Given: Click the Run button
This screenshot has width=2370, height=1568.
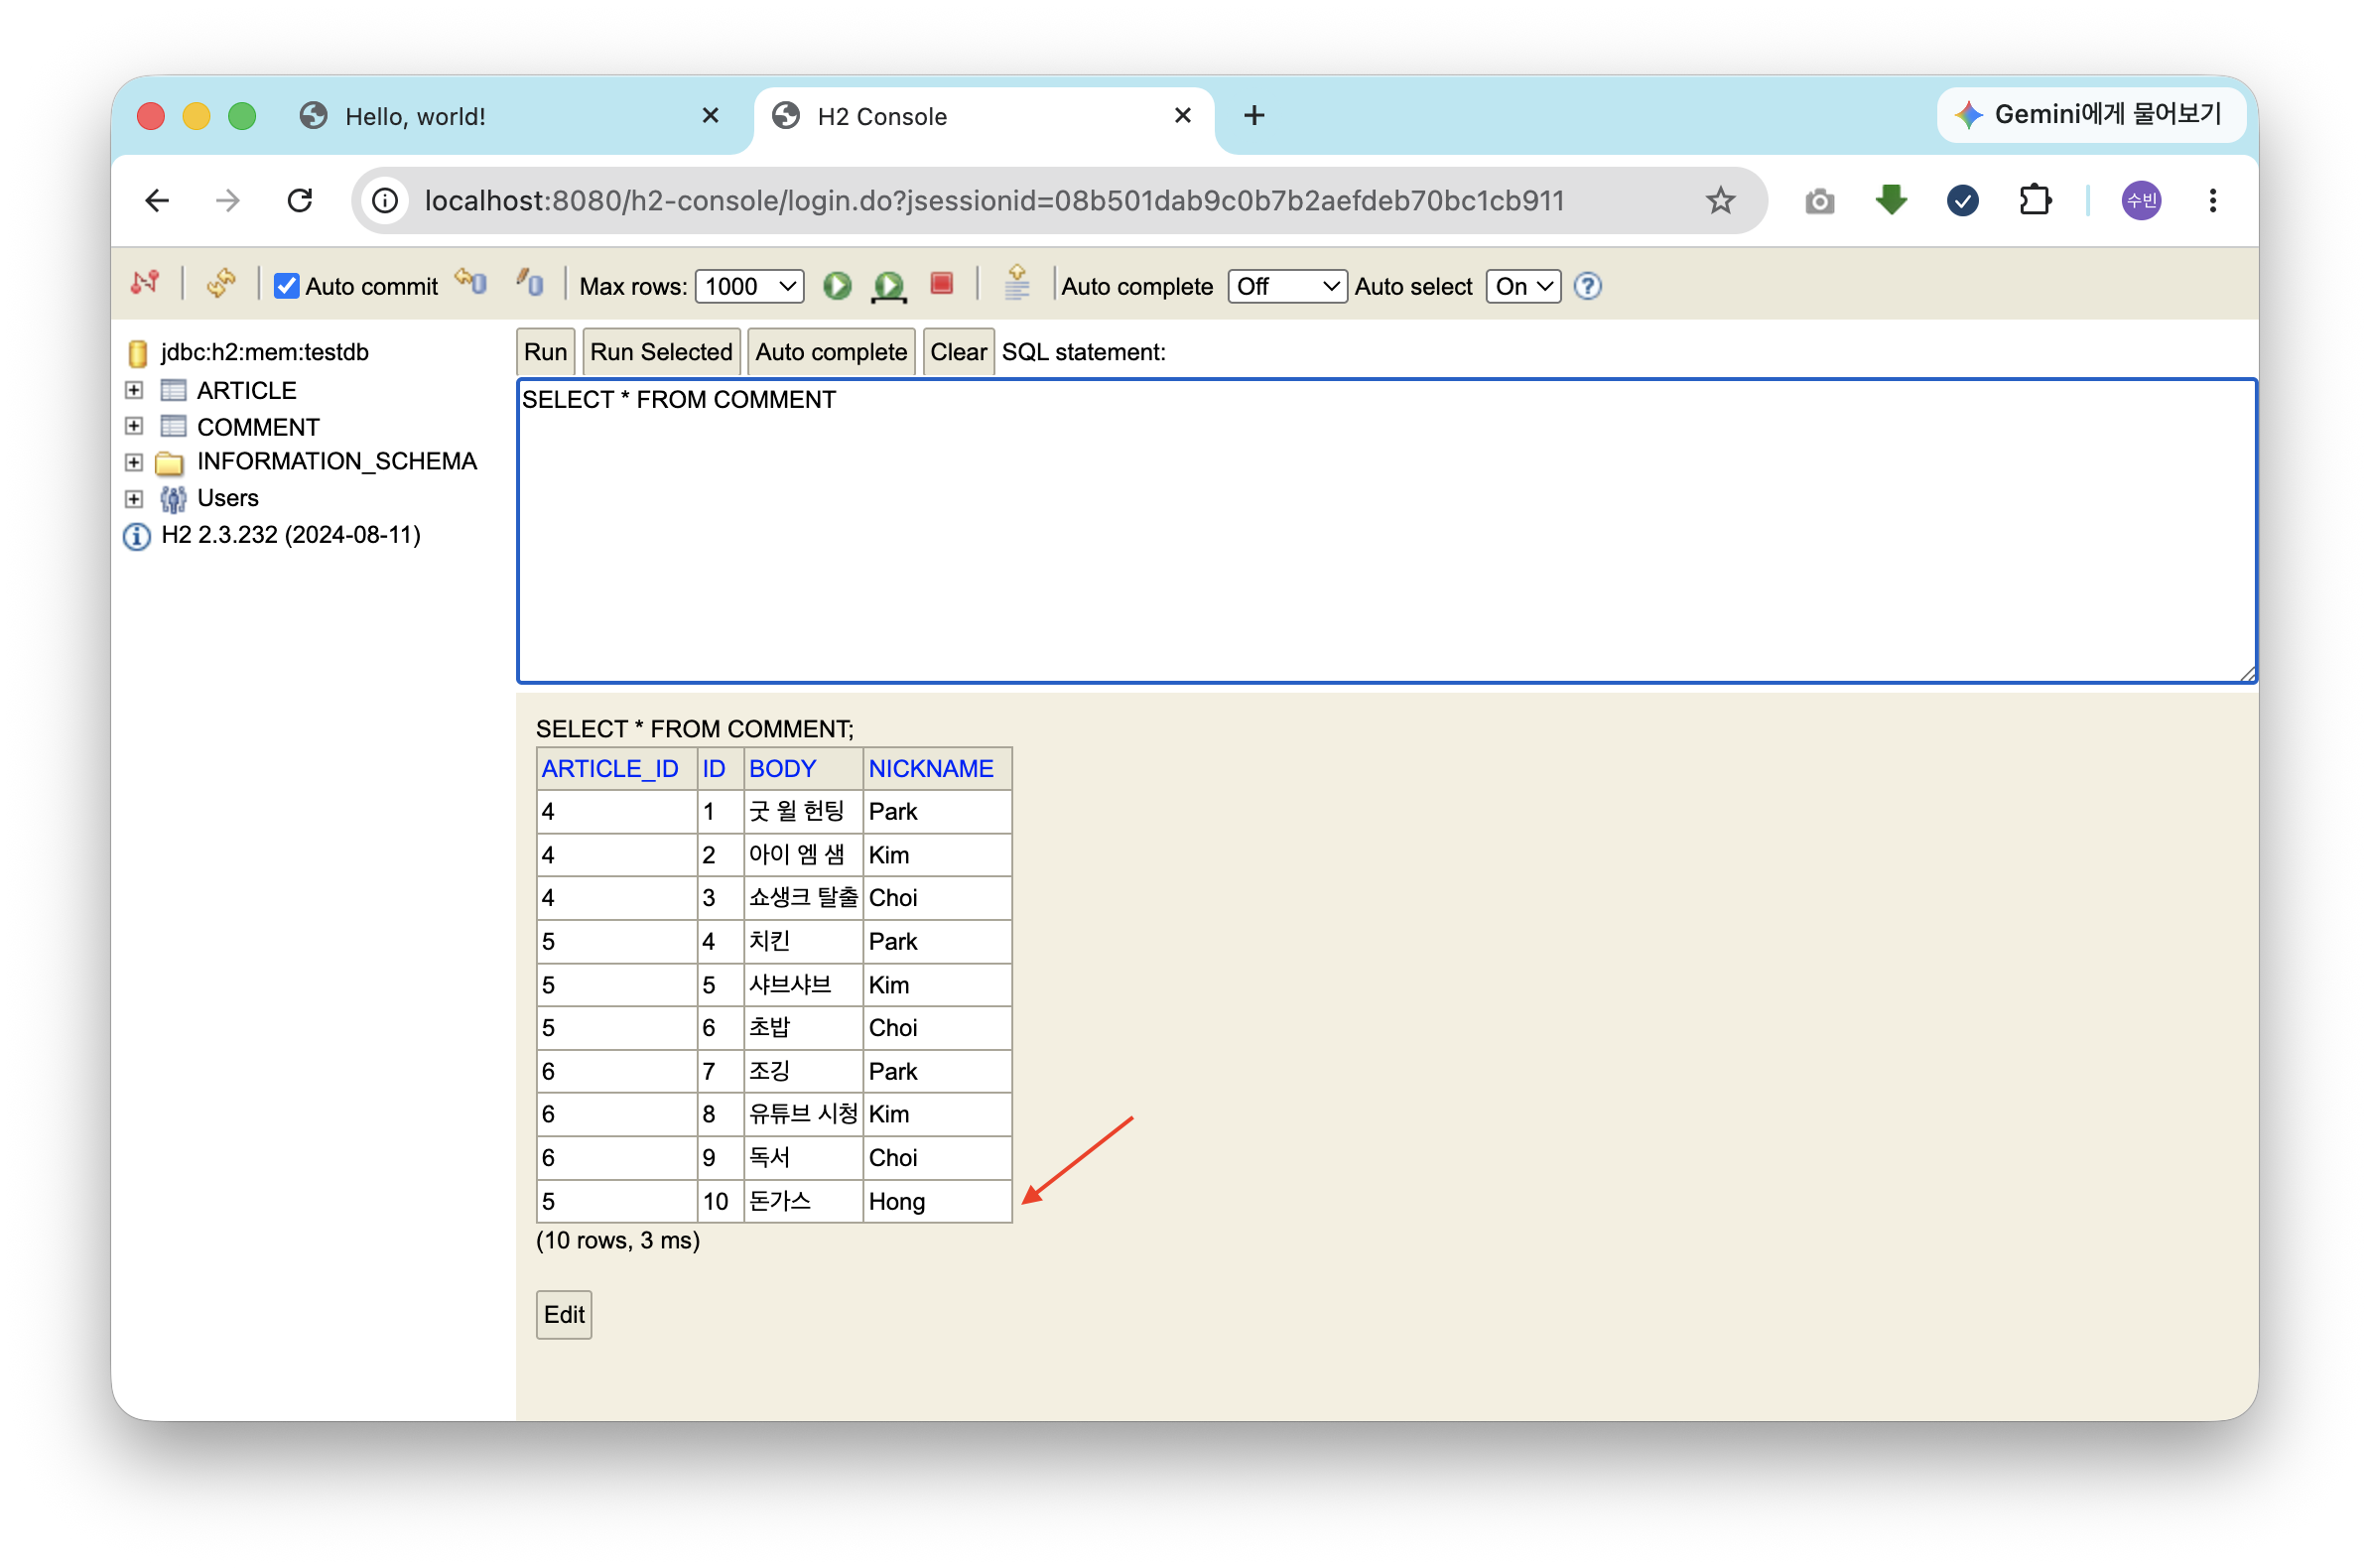Looking at the screenshot, I should 545,352.
